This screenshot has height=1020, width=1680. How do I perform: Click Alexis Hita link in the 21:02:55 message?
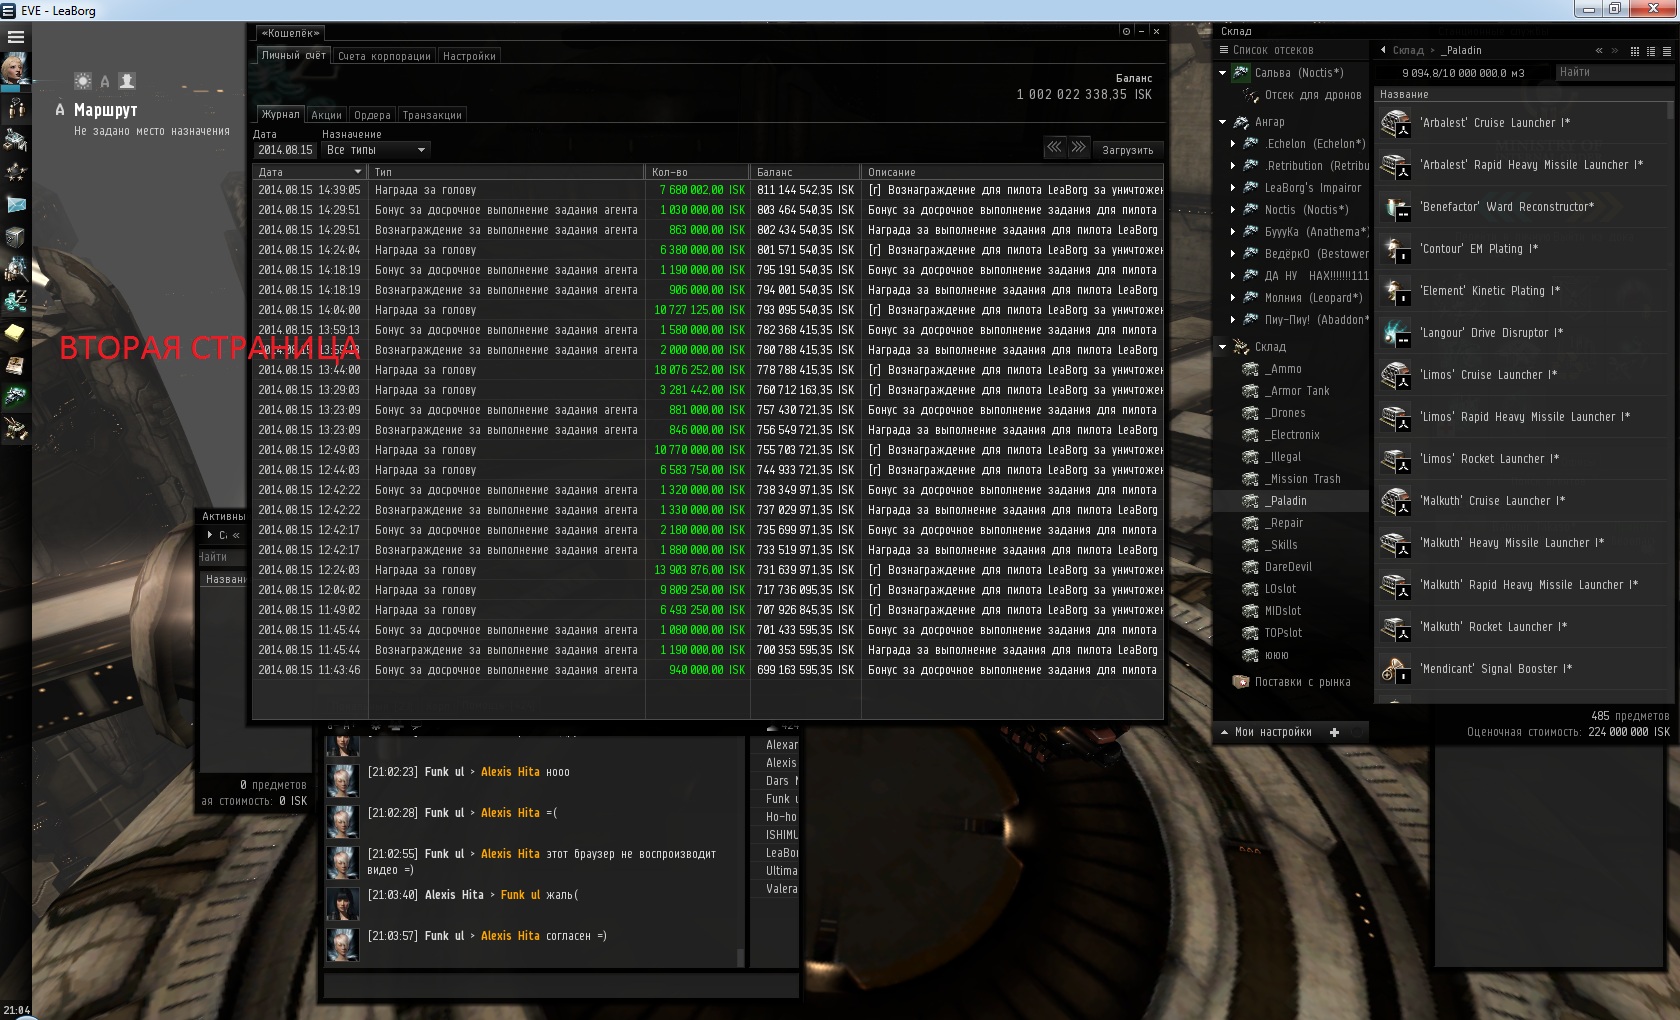[x=510, y=854]
